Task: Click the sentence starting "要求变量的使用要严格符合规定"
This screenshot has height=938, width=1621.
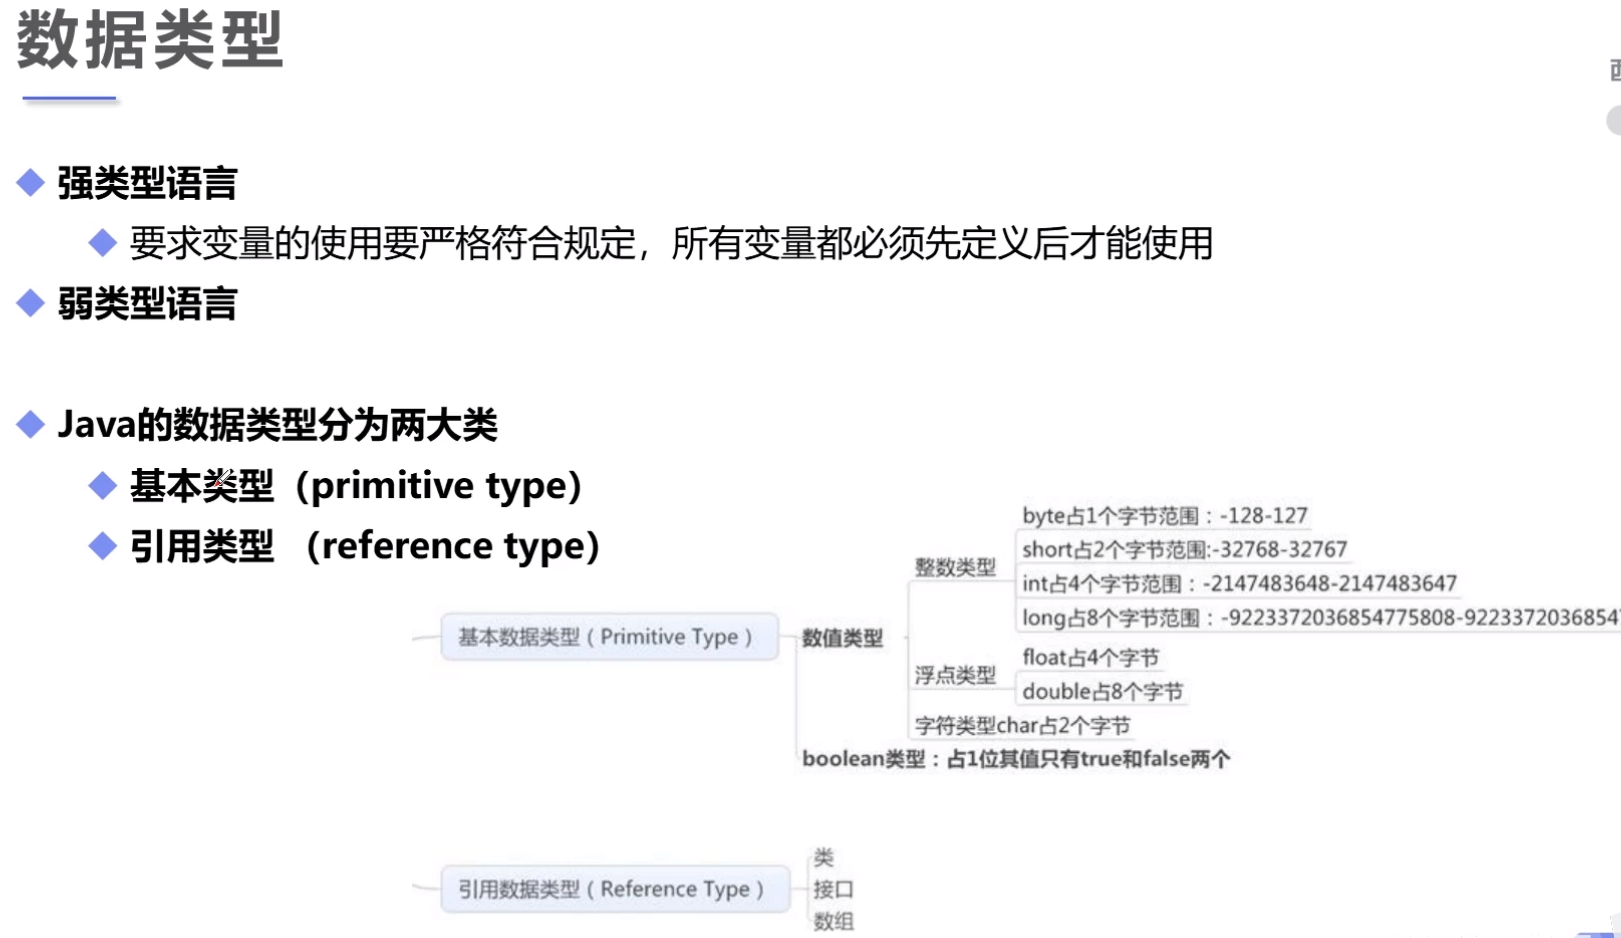Action: click(671, 243)
